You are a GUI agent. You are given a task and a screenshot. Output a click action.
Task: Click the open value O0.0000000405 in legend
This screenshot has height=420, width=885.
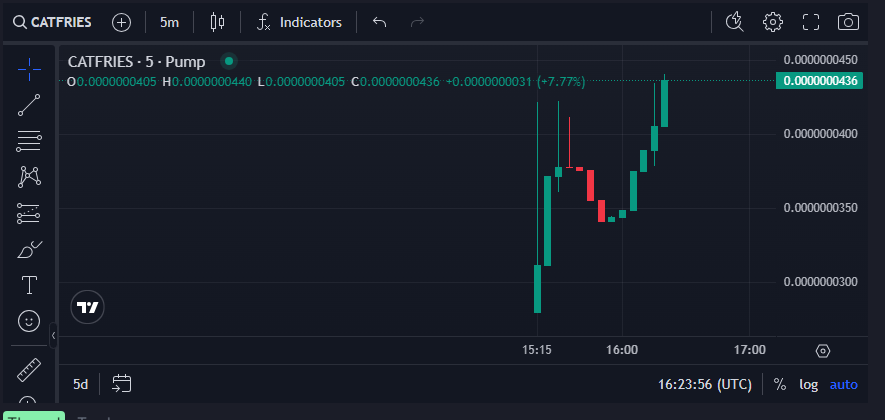[x=112, y=82]
